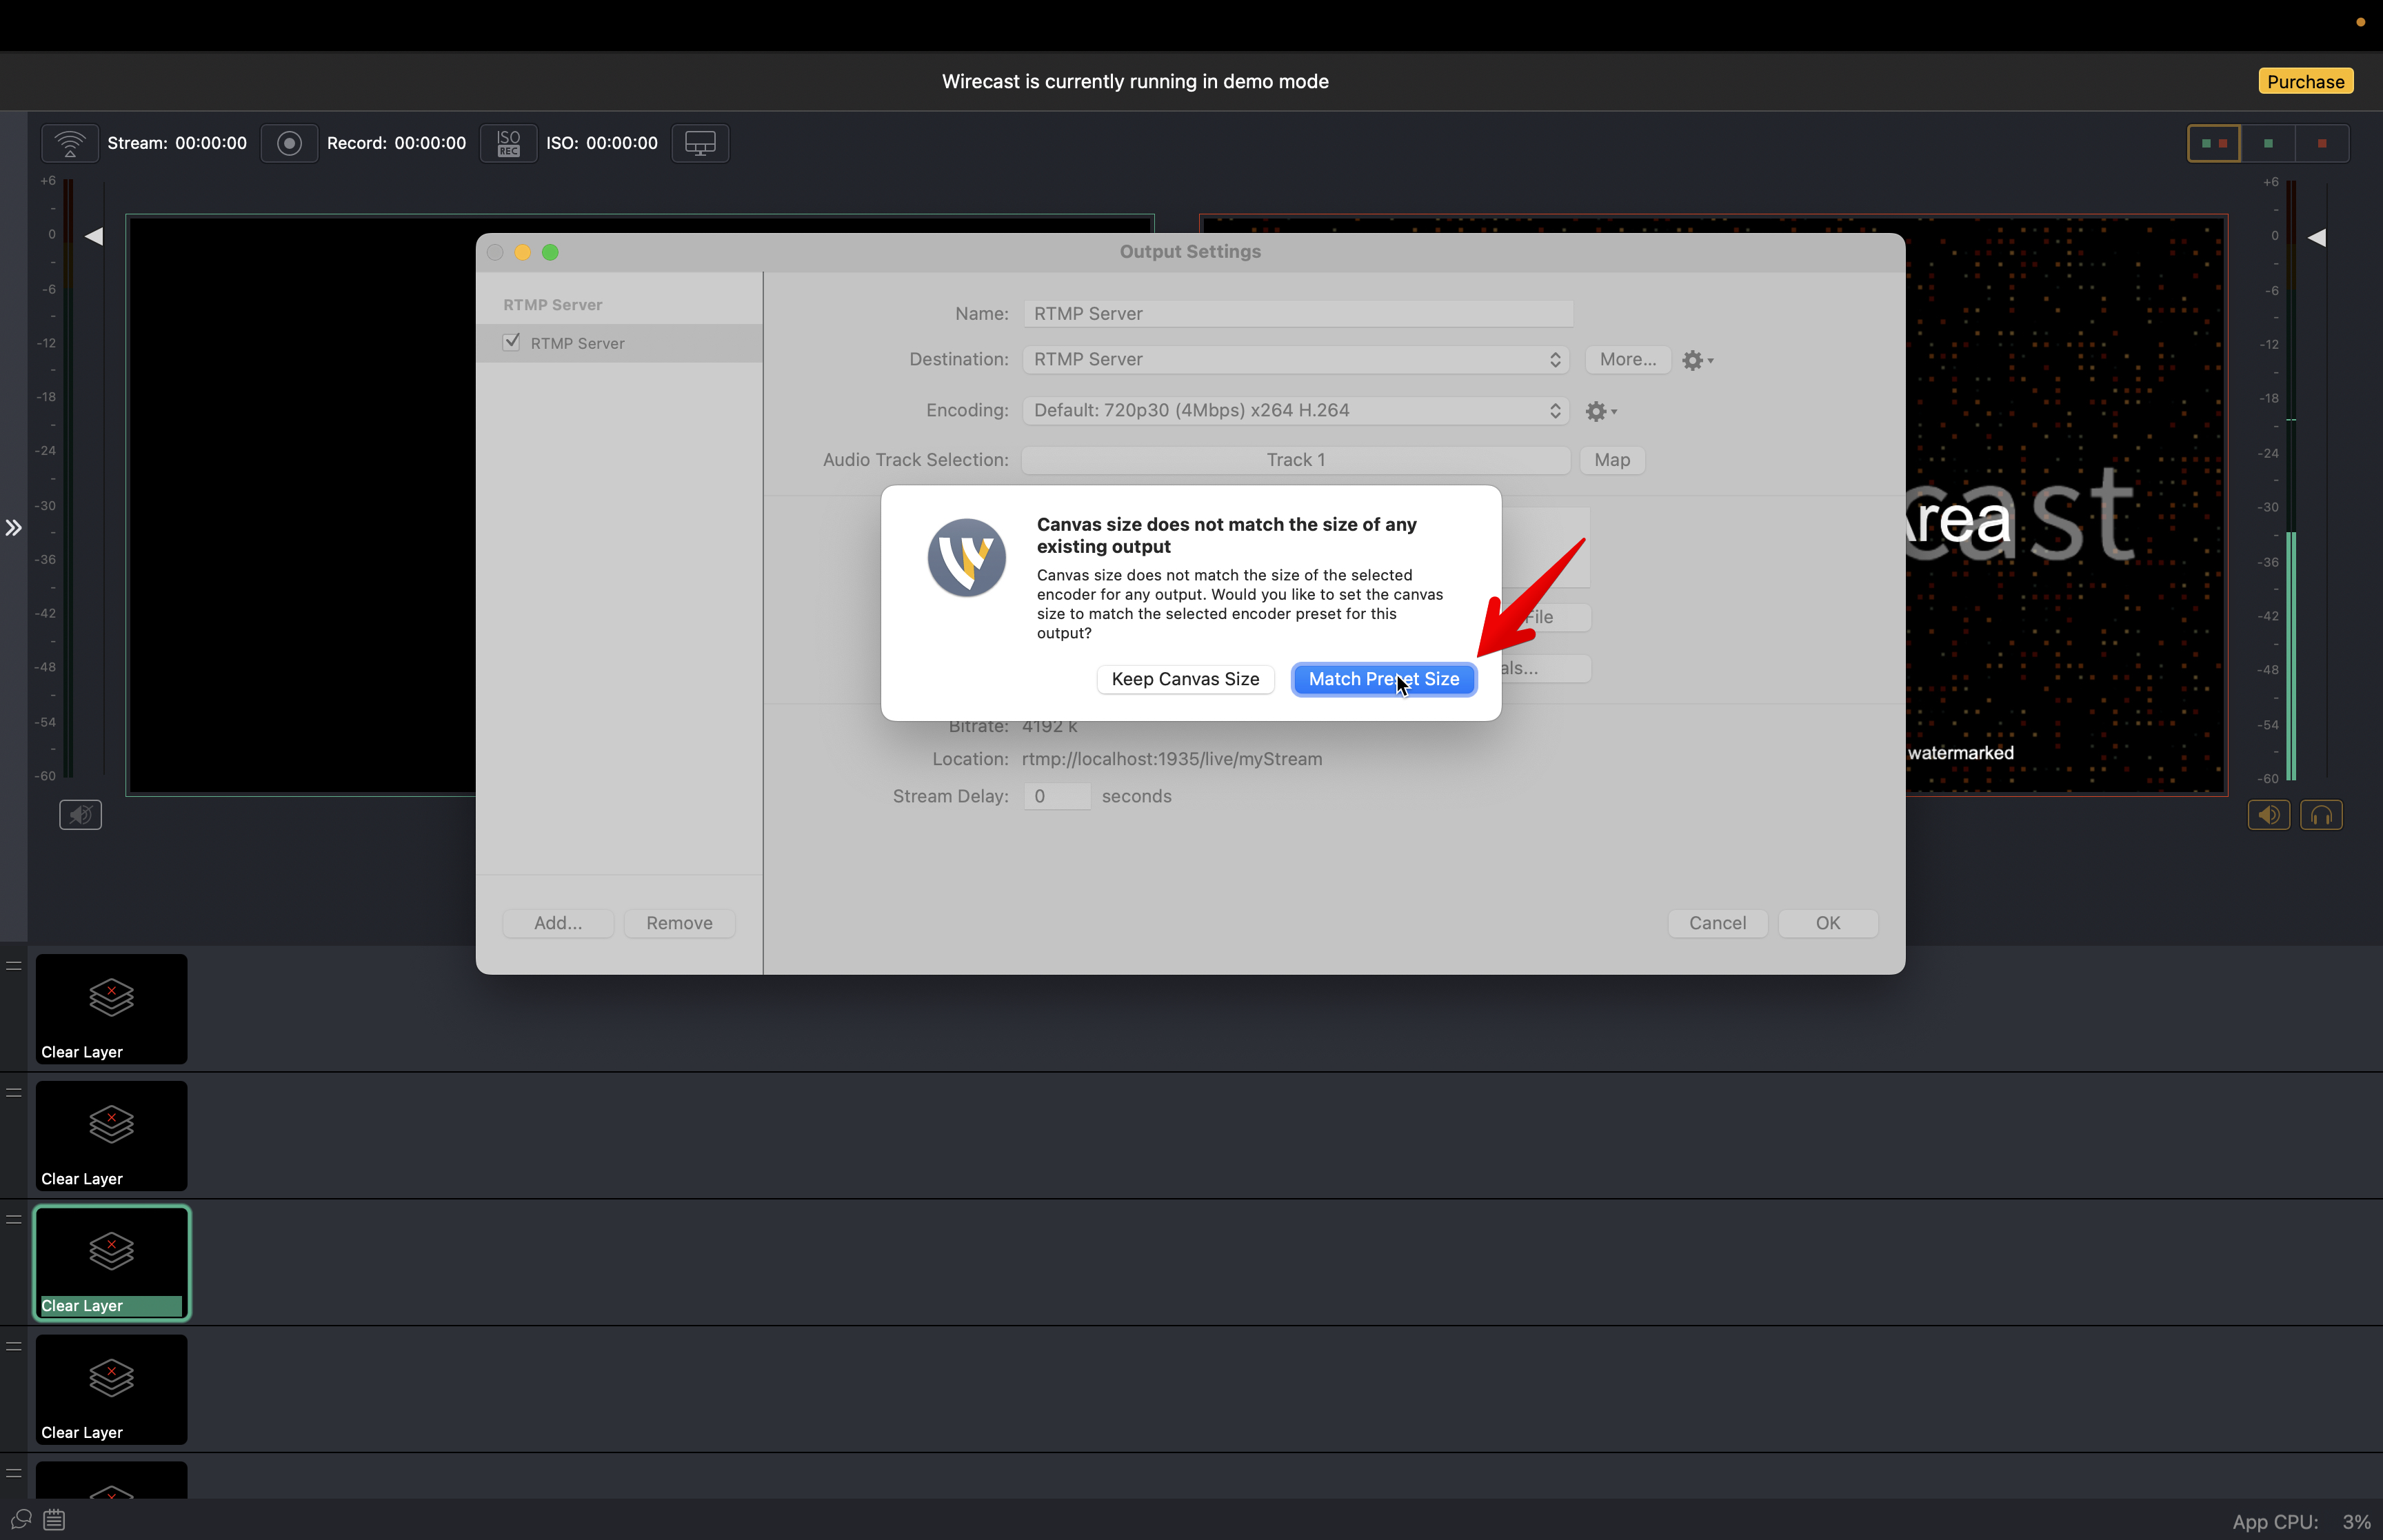
Task: Cancel the Output Settings dialog
Action: [x=1717, y=923]
